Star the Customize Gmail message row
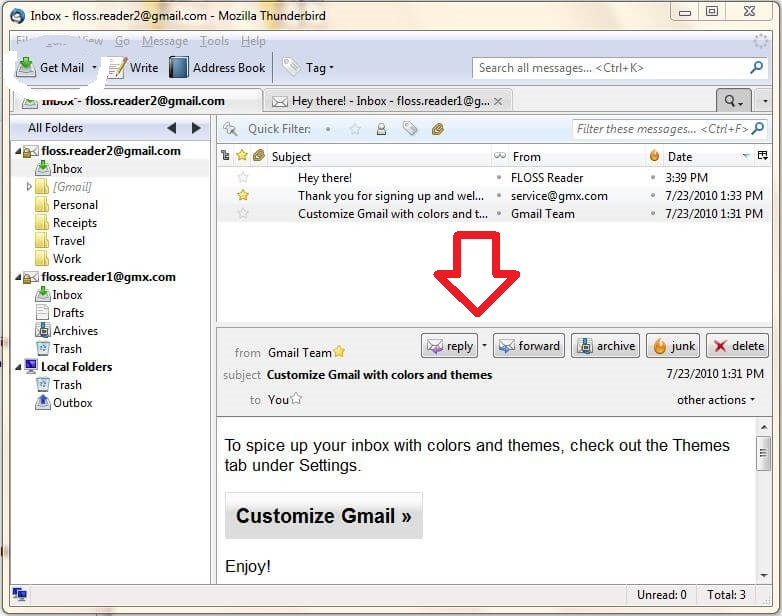Image resolution: width=782 pixels, height=616 pixels. coord(243,213)
